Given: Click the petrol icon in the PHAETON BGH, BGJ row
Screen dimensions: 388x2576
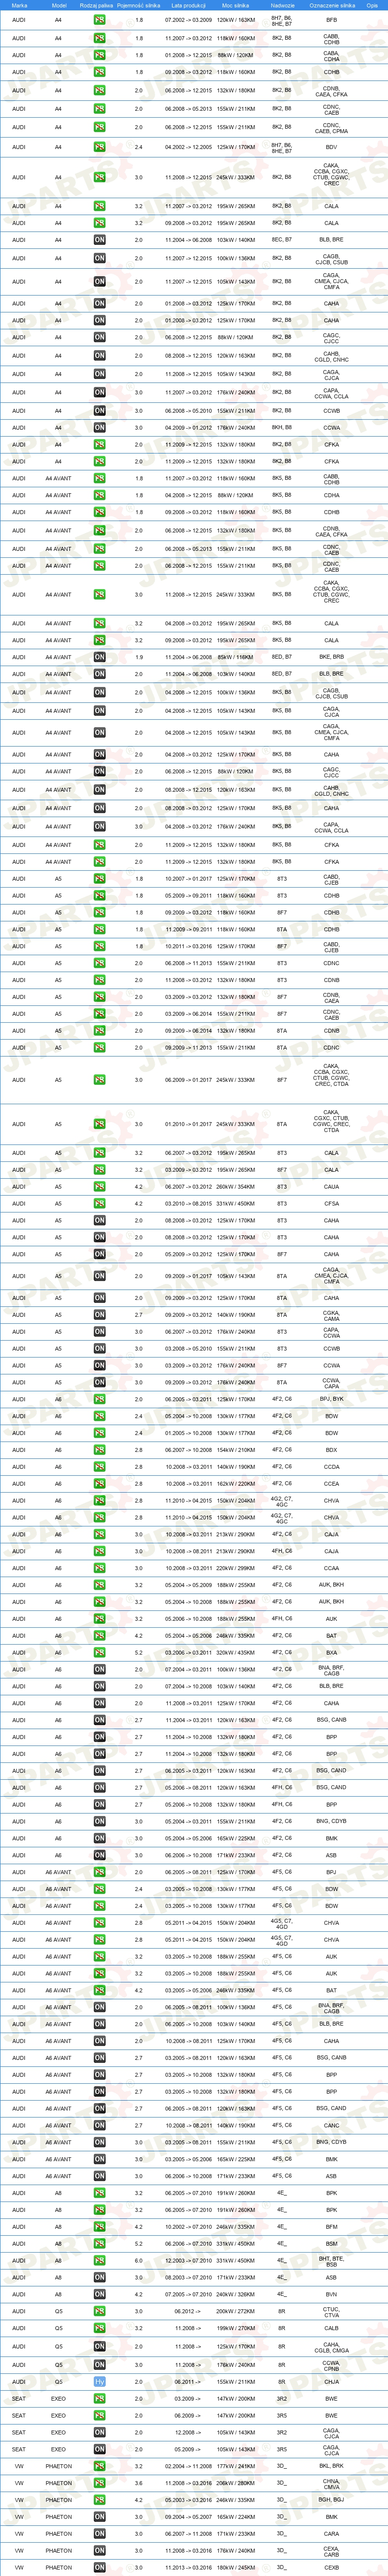Looking at the screenshot, I should [99, 2501].
